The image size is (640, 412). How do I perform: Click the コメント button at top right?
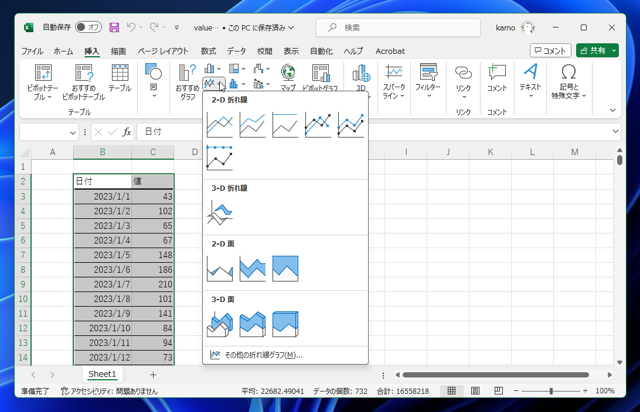[550, 51]
